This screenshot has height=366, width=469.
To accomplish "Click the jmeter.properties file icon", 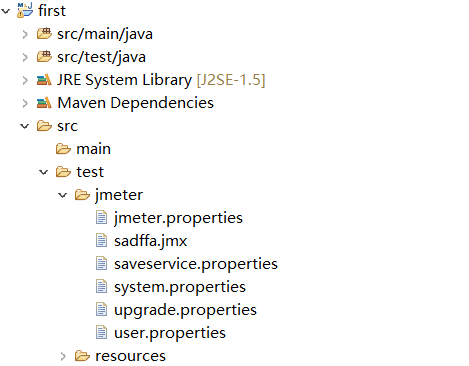I will pos(102,218).
